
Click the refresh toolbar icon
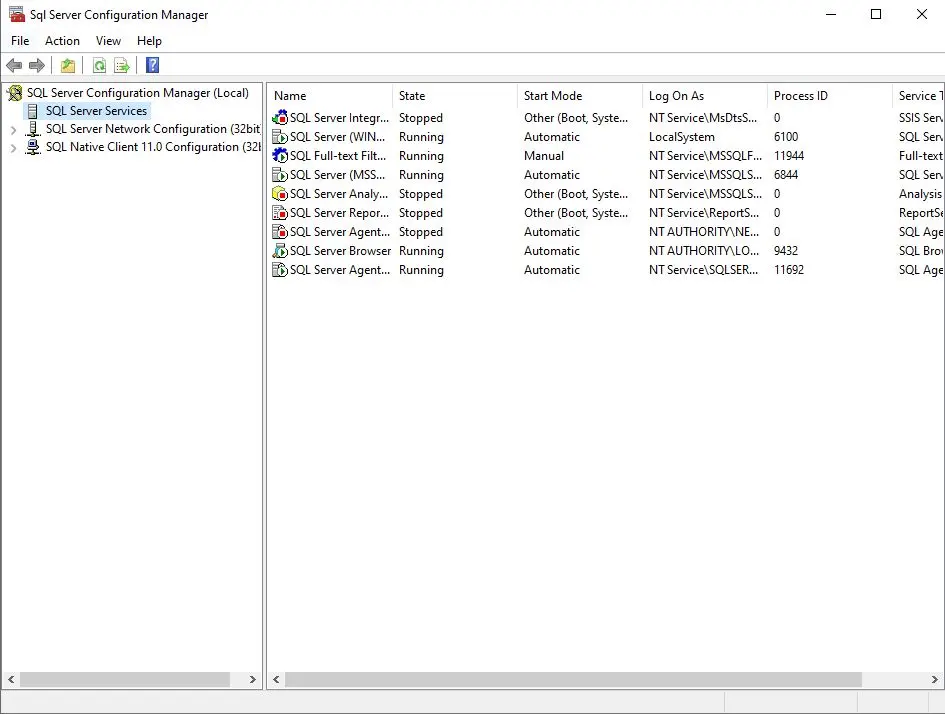(100, 65)
